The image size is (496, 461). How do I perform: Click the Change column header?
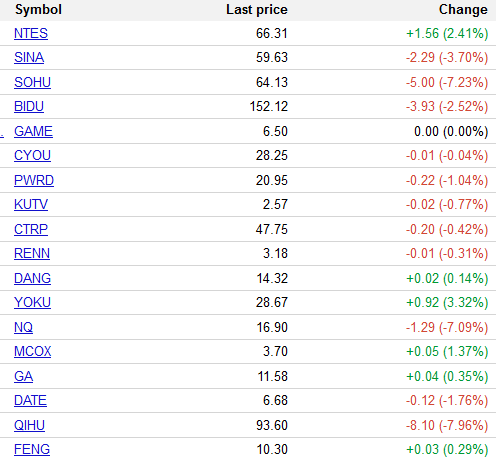(x=463, y=10)
